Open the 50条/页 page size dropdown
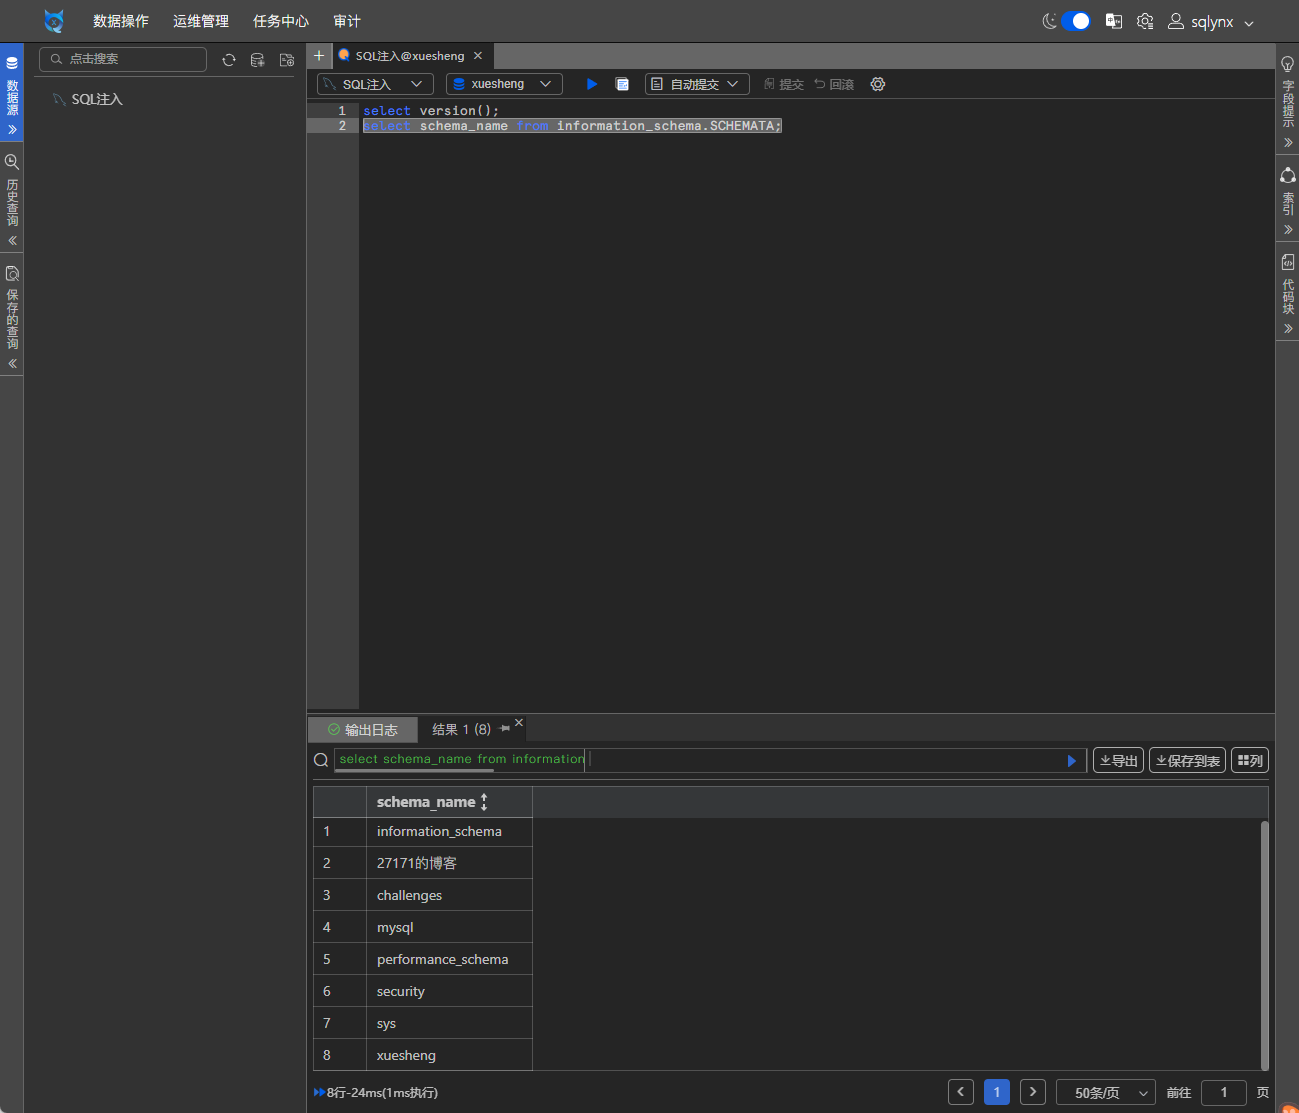The width and height of the screenshot is (1299, 1113). point(1105,1093)
